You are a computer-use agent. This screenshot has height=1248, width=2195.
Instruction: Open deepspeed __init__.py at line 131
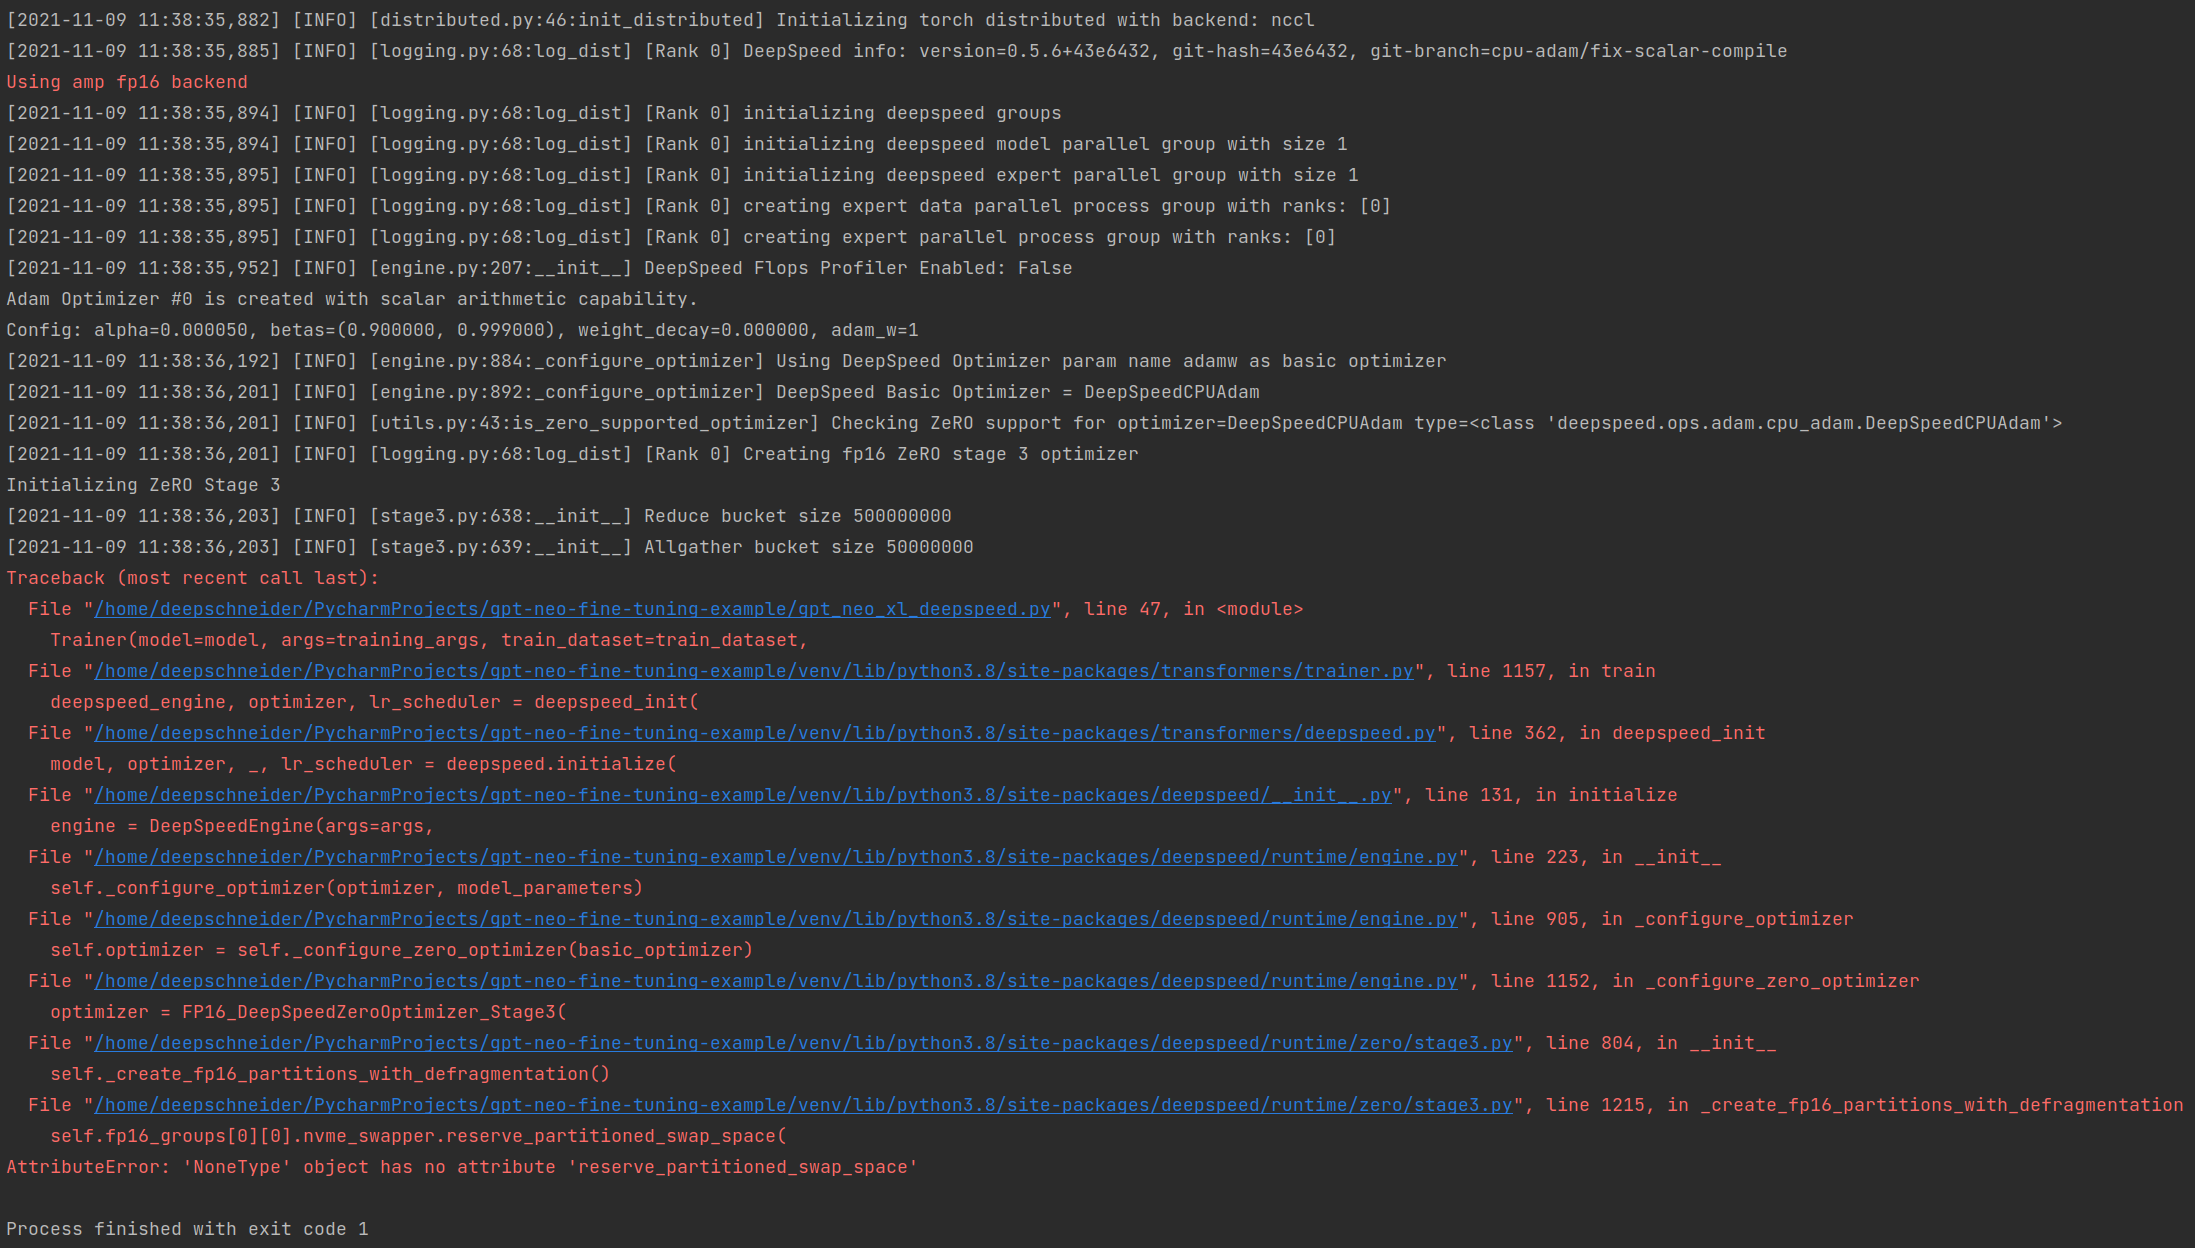coord(740,794)
